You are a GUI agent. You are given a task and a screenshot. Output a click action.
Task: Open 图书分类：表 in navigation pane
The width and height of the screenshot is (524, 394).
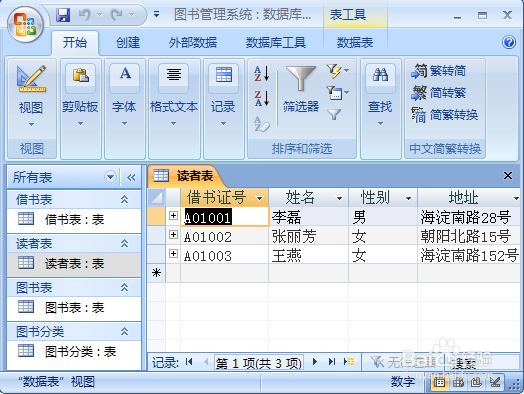pos(74,352)
